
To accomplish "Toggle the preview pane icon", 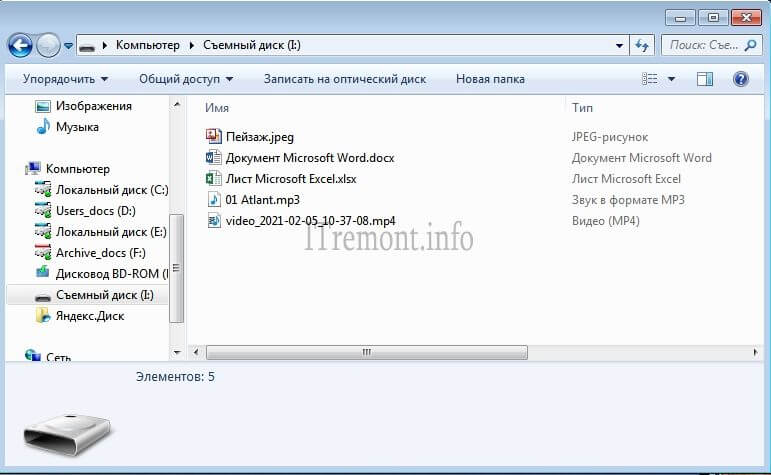I will (x=704, y=78).
